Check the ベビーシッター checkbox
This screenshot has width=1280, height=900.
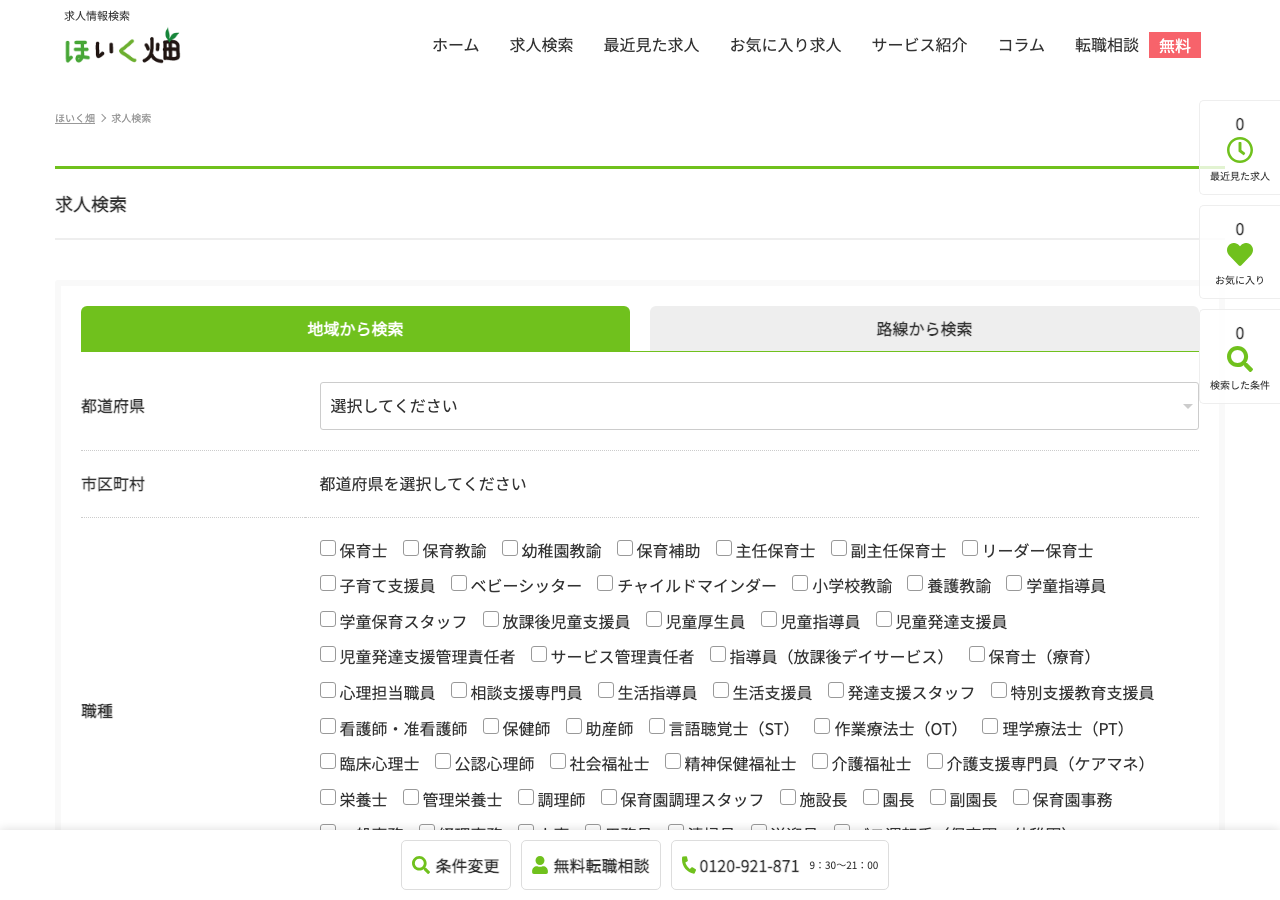click(459, 583)
